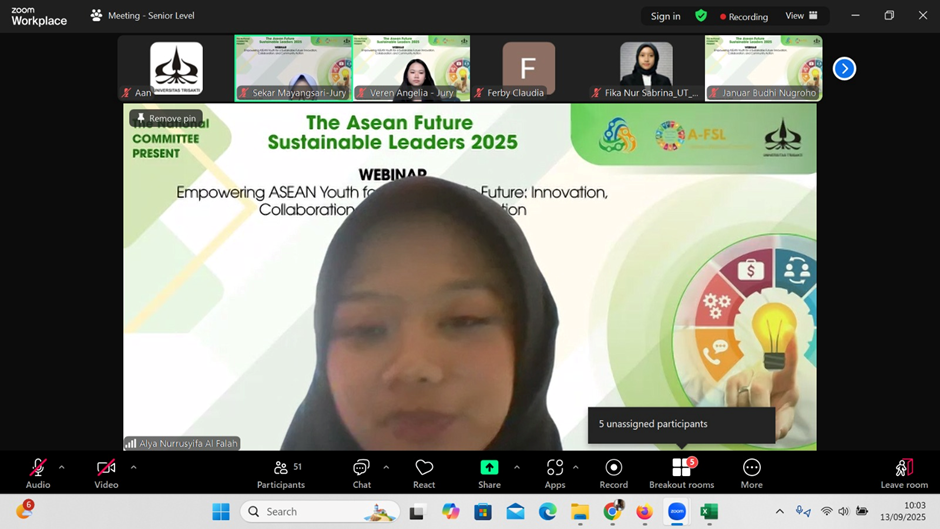Start recording with the Record button
This screenshot has width=940, height=529.
coord(614,473)
